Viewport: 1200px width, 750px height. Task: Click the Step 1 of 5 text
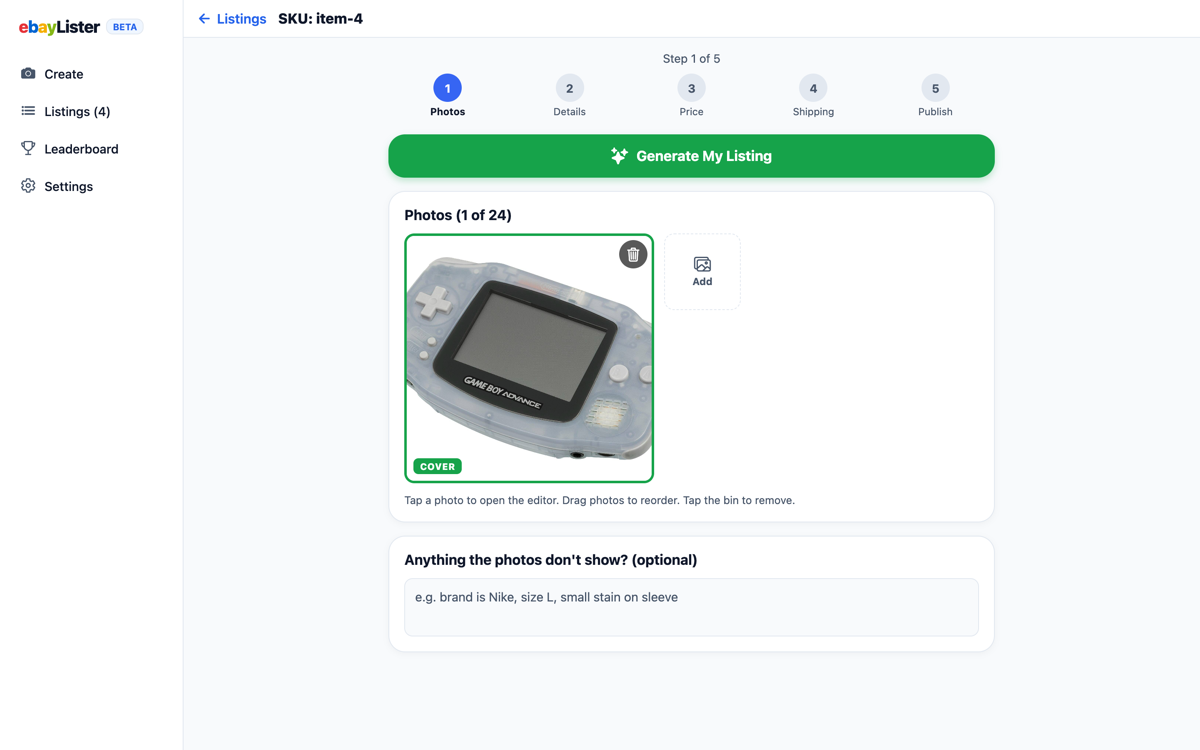pos(691,59)
